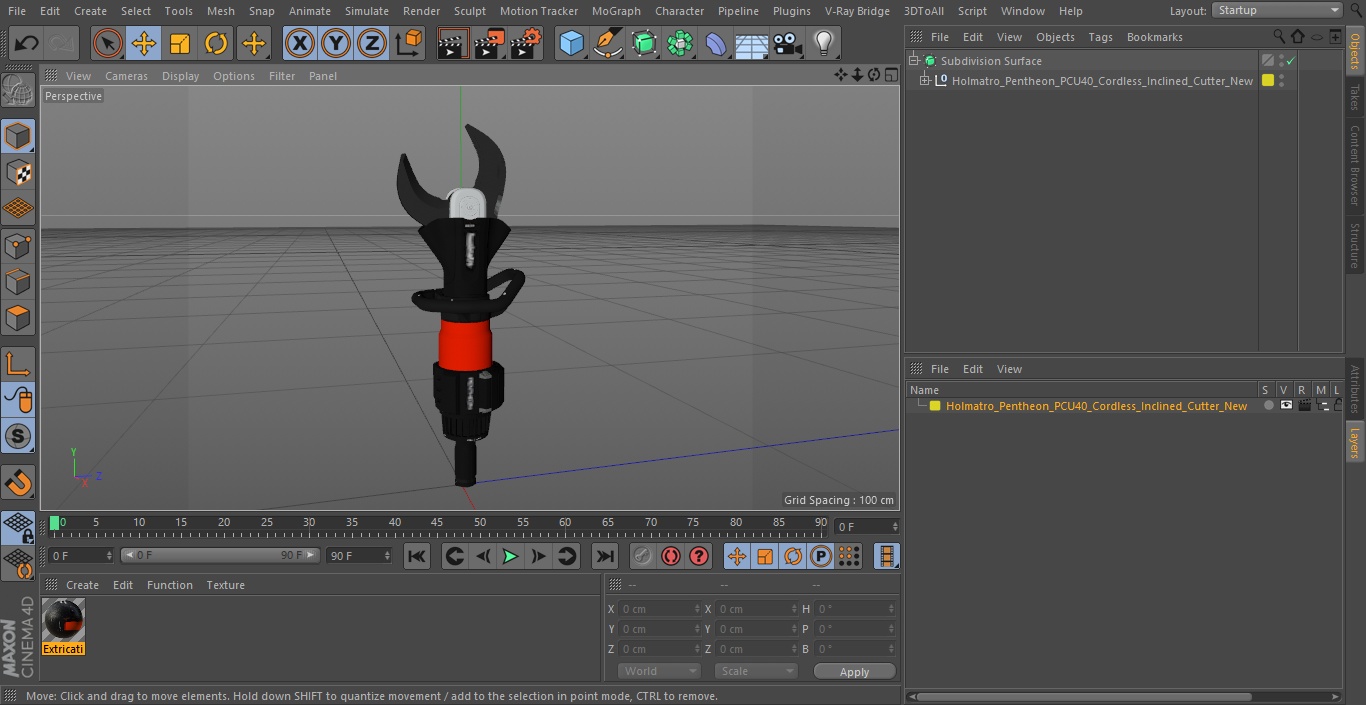Switch to Model mode
Image resolution: width=1366 pixels, height=705 pixels.
pyautogui.click(x=18, y=136)
